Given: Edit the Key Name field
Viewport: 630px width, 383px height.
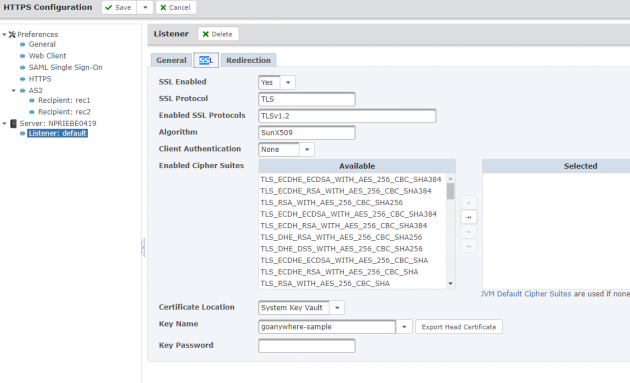Looking at the screenshot, I should click(327, 327).
